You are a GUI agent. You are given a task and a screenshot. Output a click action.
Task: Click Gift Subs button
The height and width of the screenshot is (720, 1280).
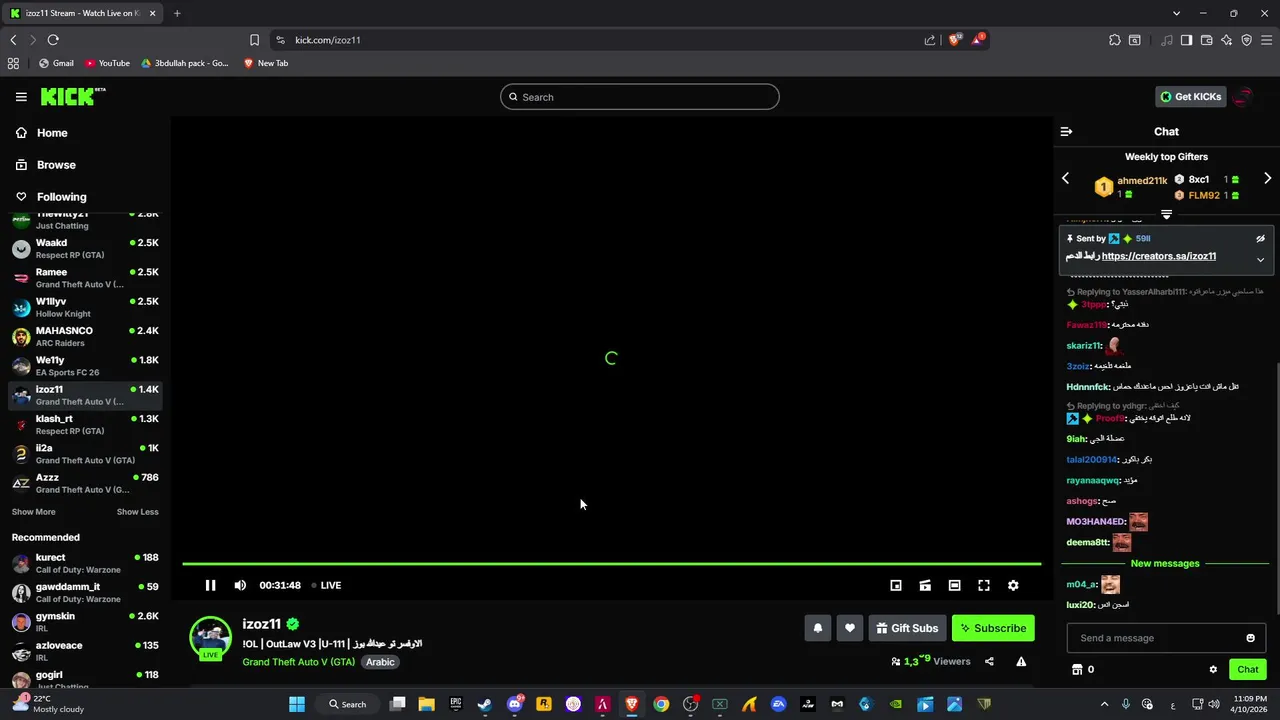click(907, 628)
